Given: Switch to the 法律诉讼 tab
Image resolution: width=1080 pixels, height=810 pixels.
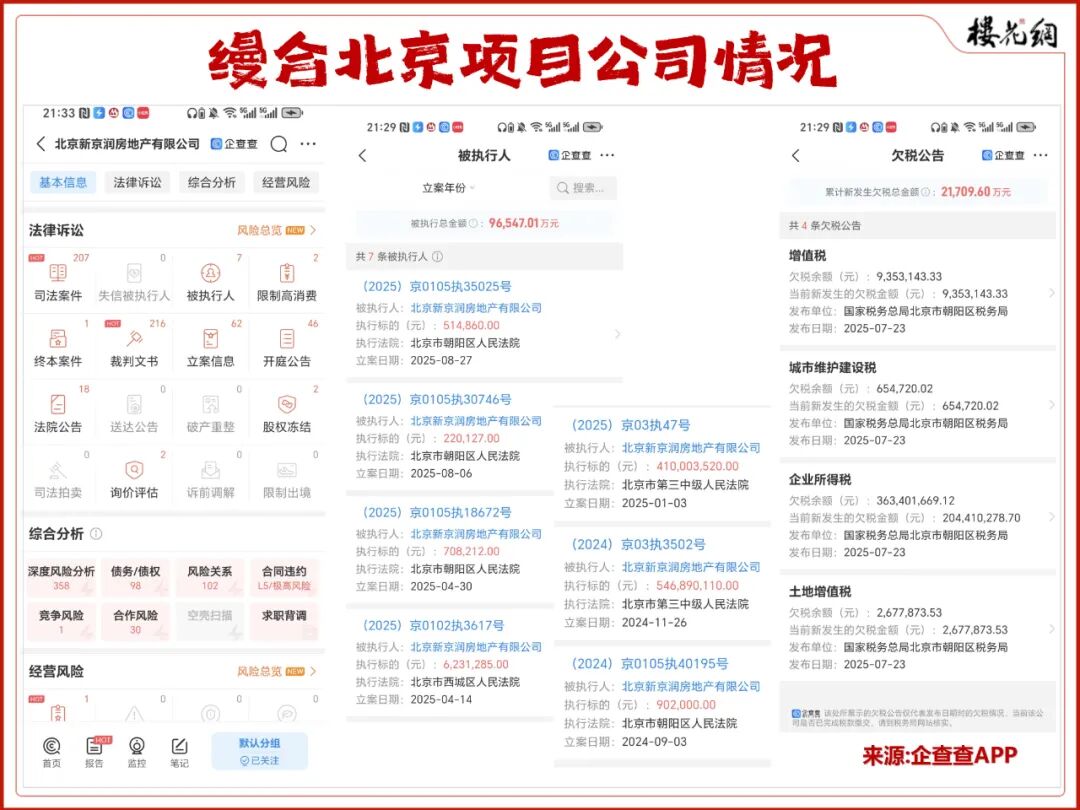Looking at the screenshot, I should coord(137,183).
